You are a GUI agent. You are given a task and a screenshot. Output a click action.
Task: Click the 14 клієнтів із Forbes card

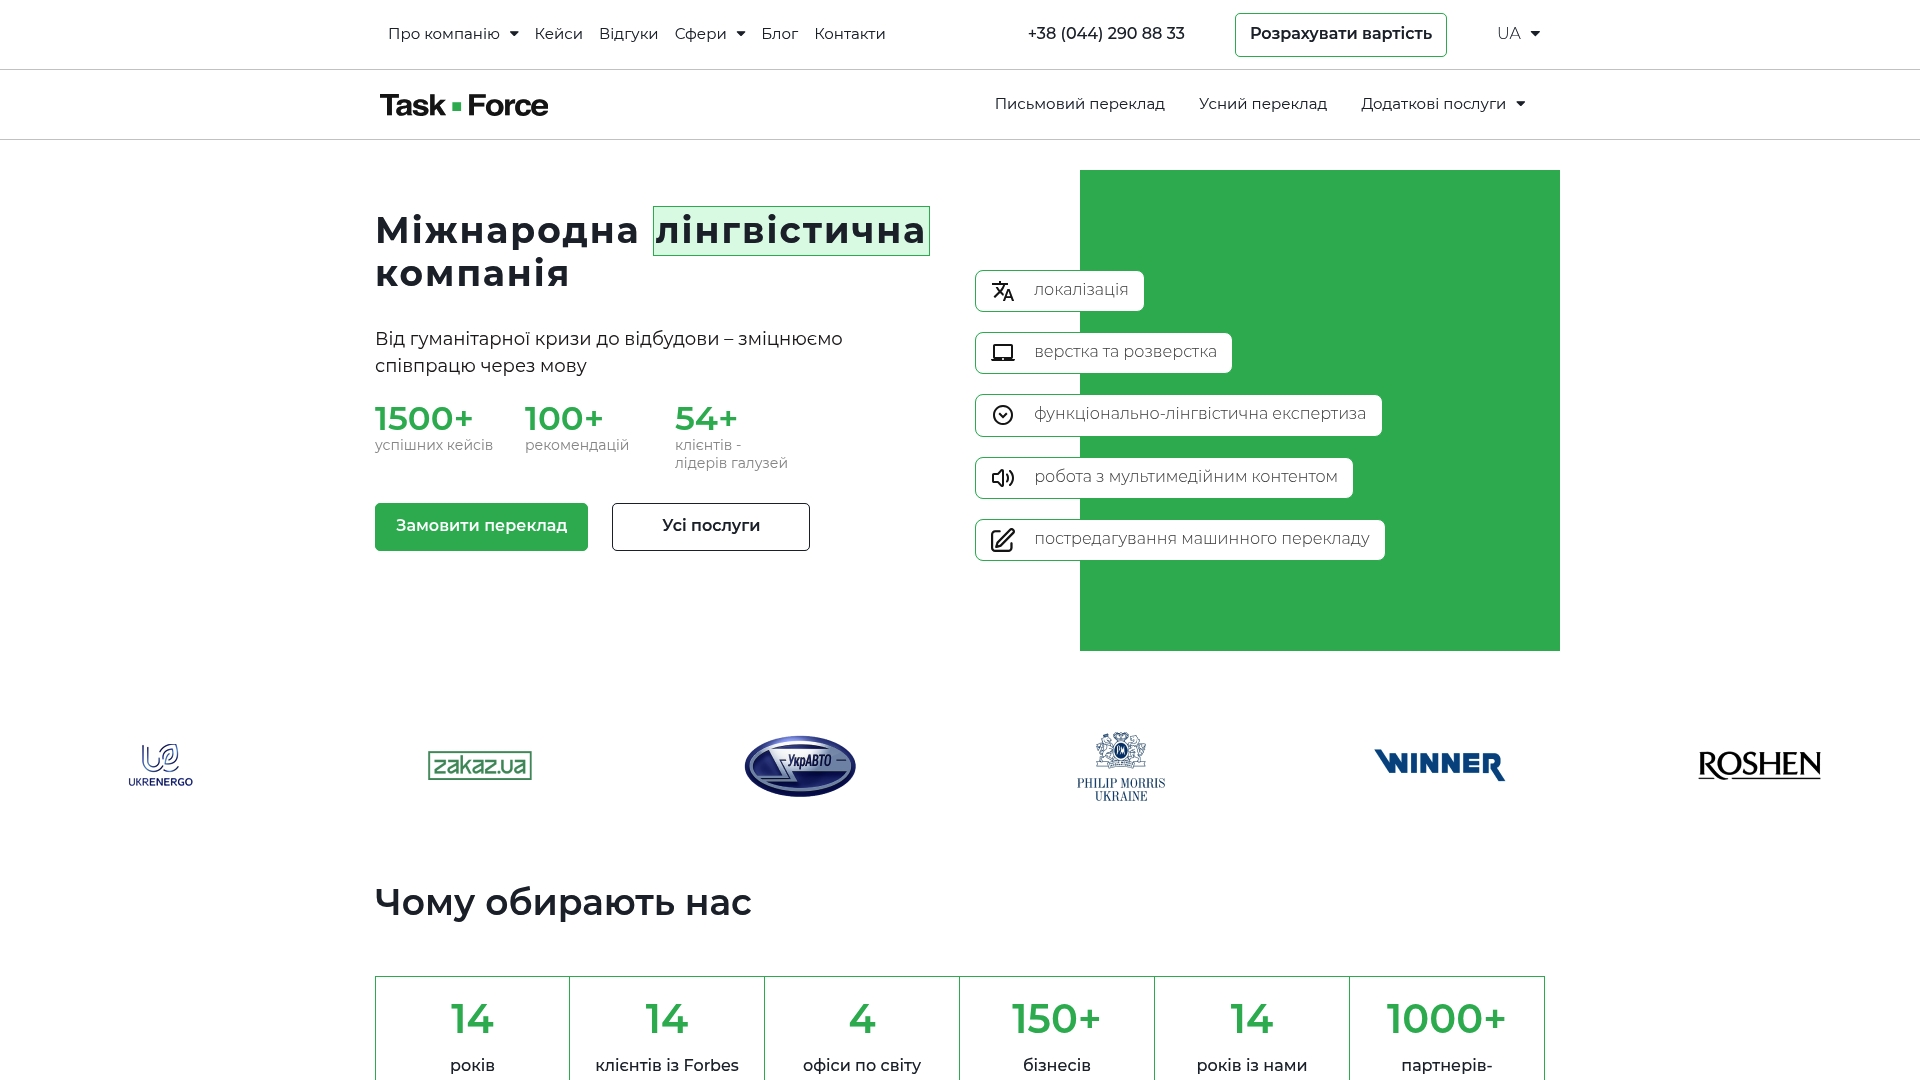[667, 1029]
